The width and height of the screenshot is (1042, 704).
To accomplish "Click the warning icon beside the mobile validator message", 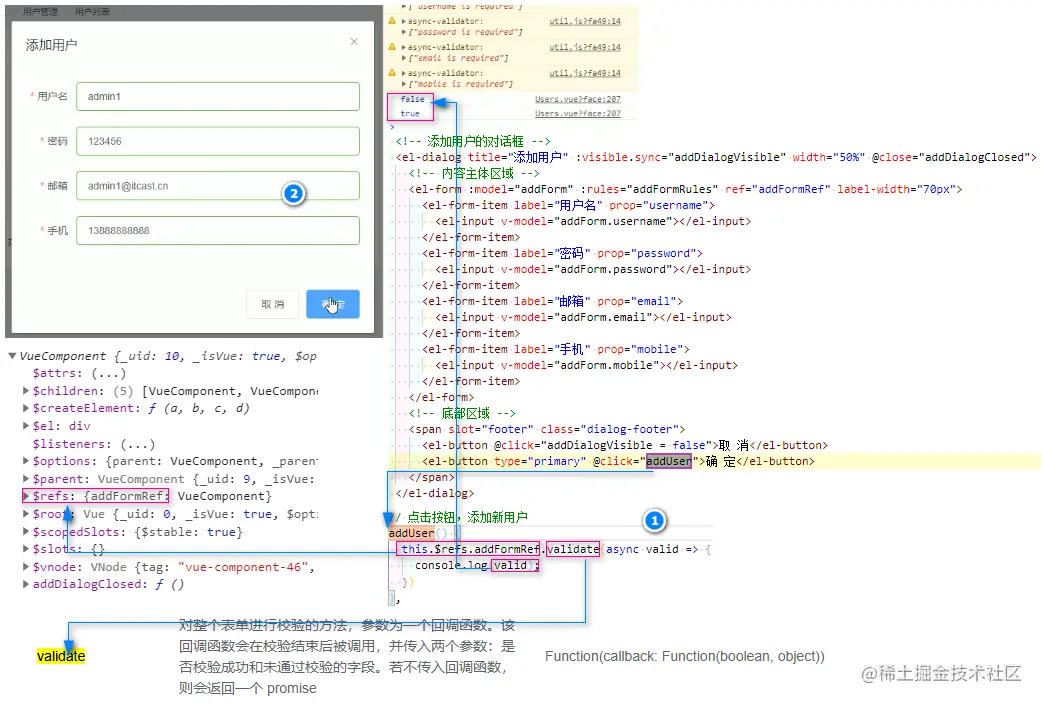I will pyautogui.click(x=392, y=73).
